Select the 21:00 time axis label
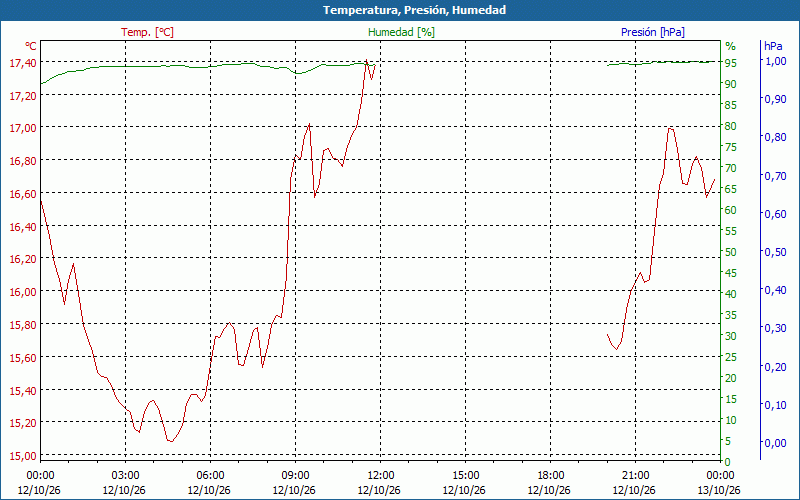This screenshot has height=500, width=800. pos(636,476)
